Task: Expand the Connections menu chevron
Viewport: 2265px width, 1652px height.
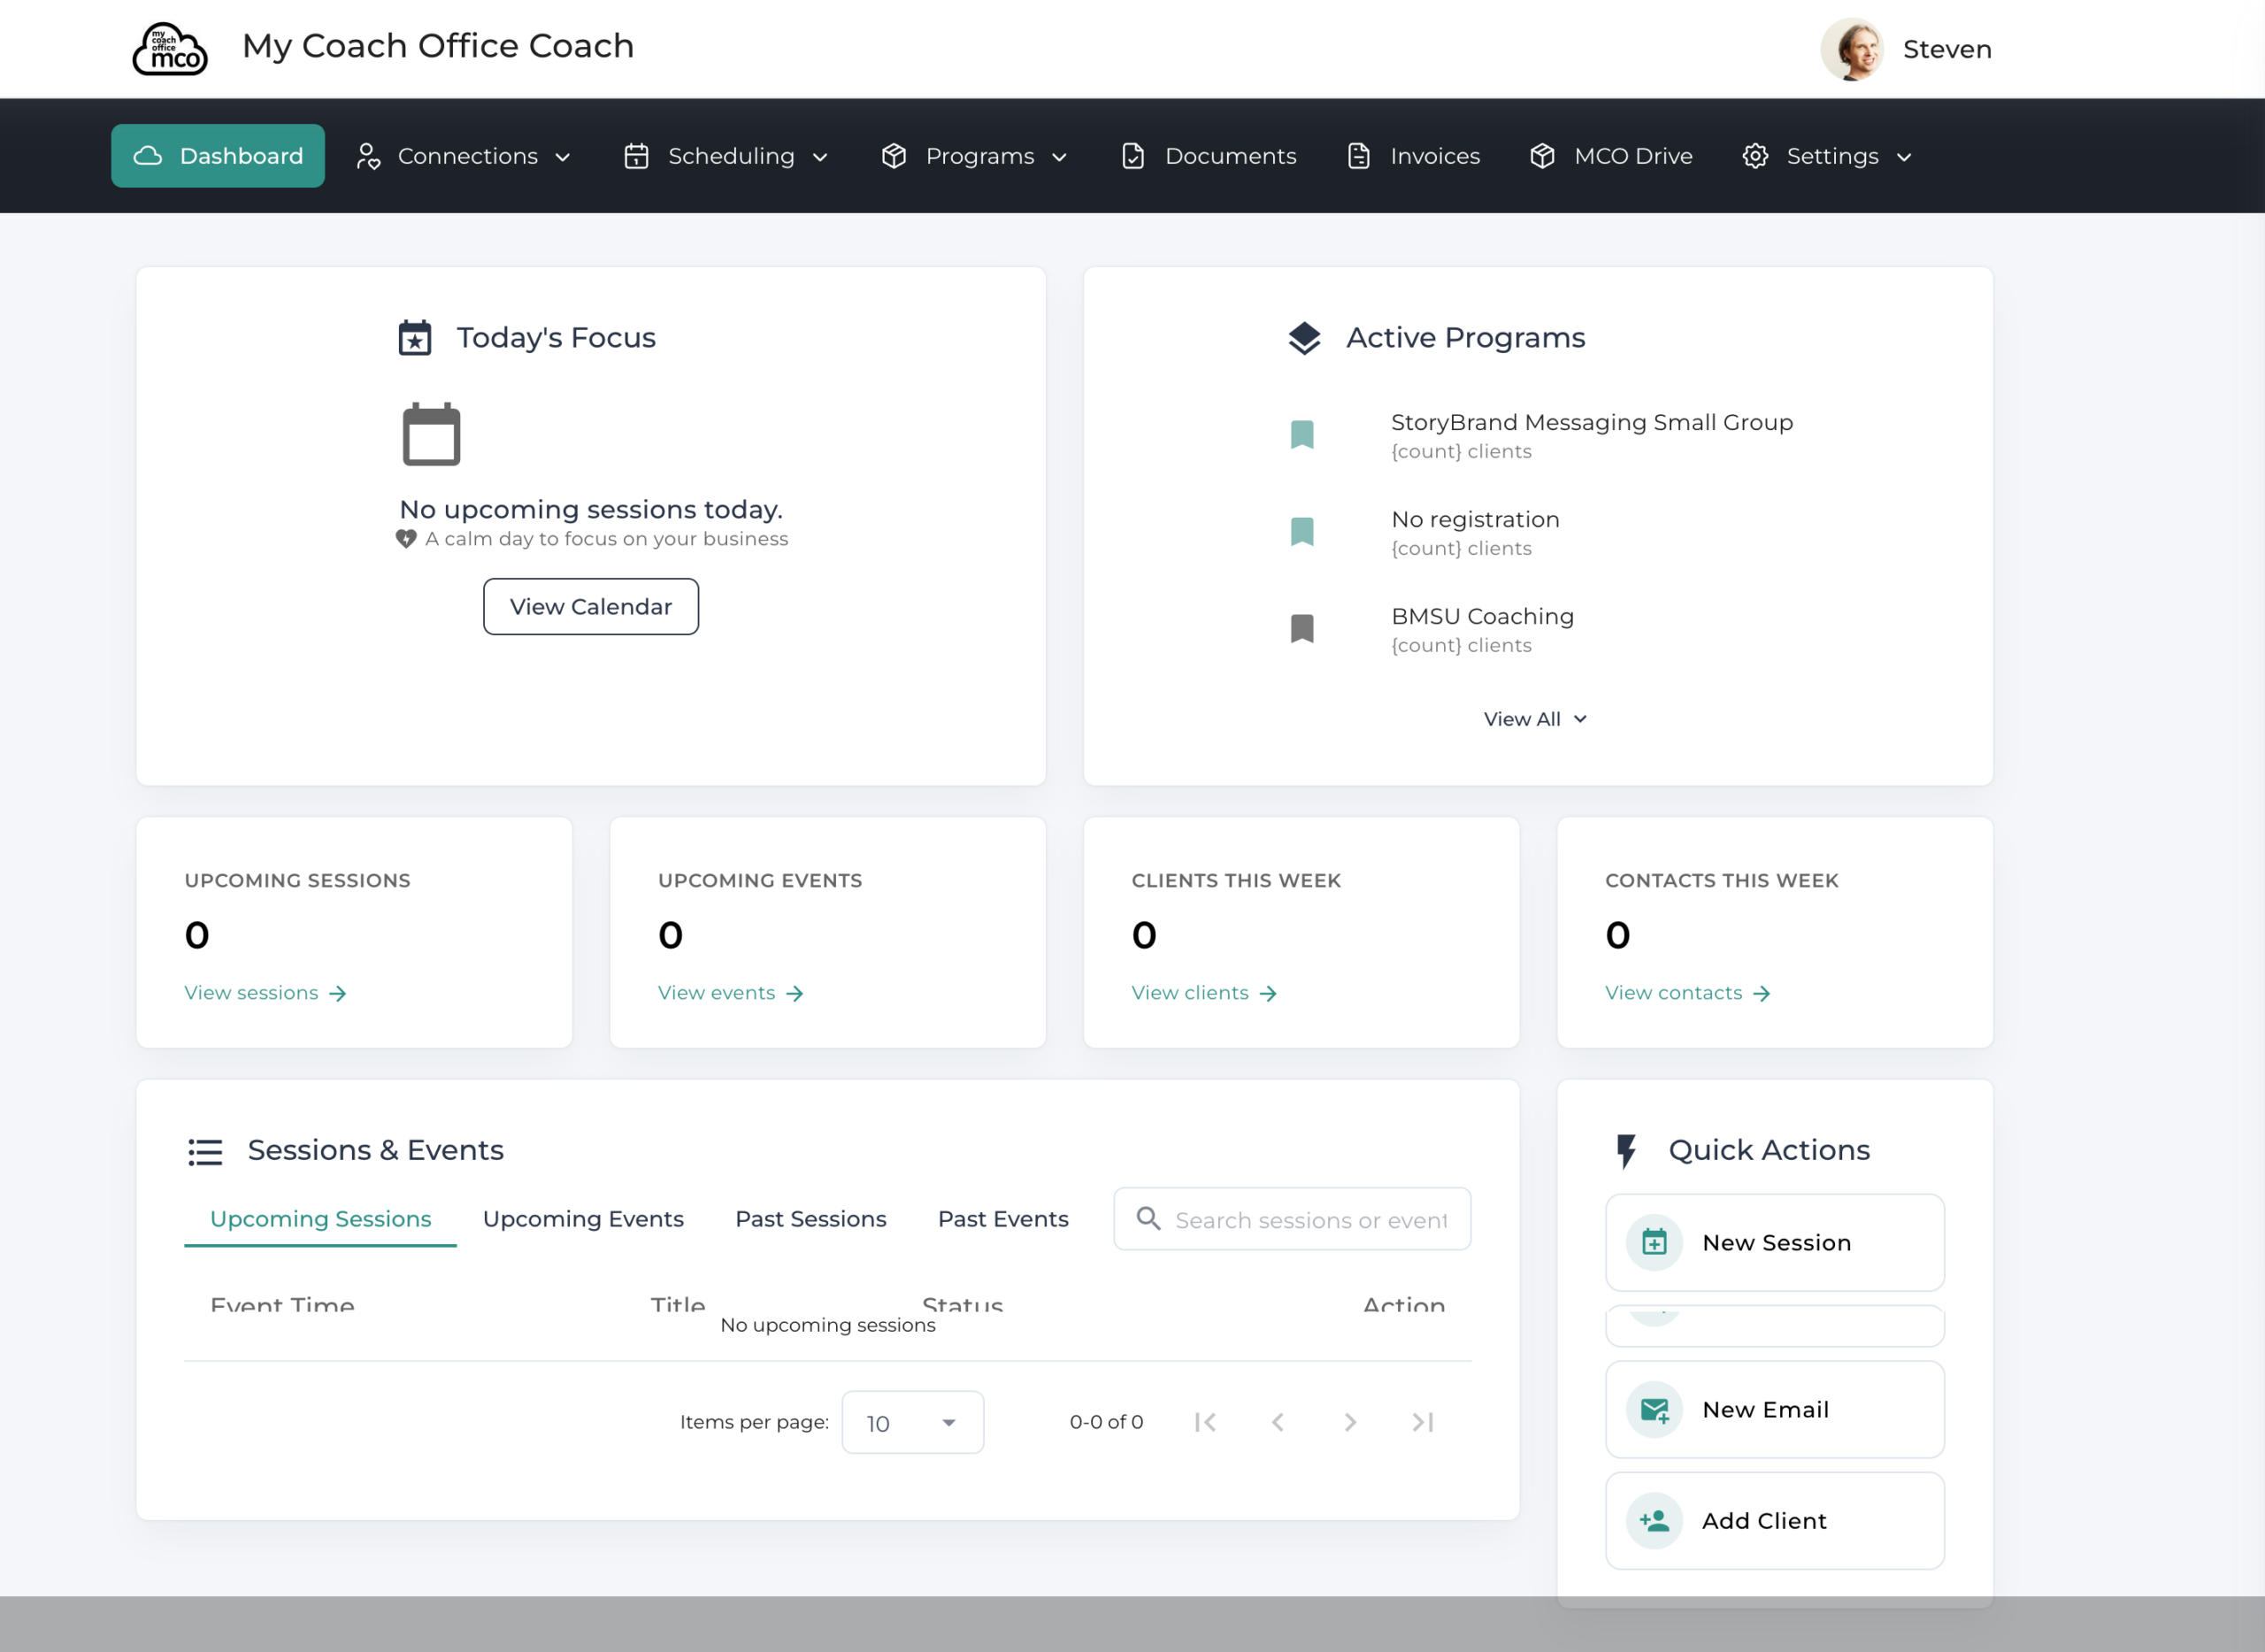Action: (x=563, y=157)
